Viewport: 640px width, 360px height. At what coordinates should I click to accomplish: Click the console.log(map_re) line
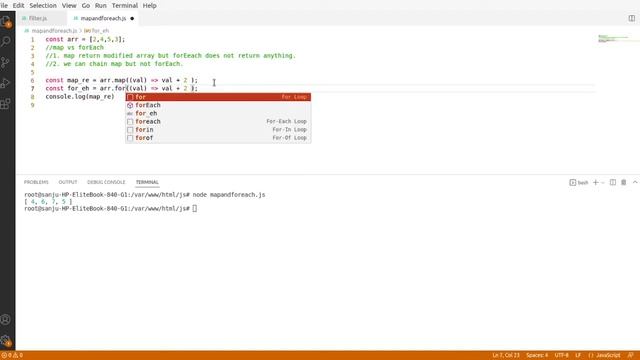[x=80, y=97]
